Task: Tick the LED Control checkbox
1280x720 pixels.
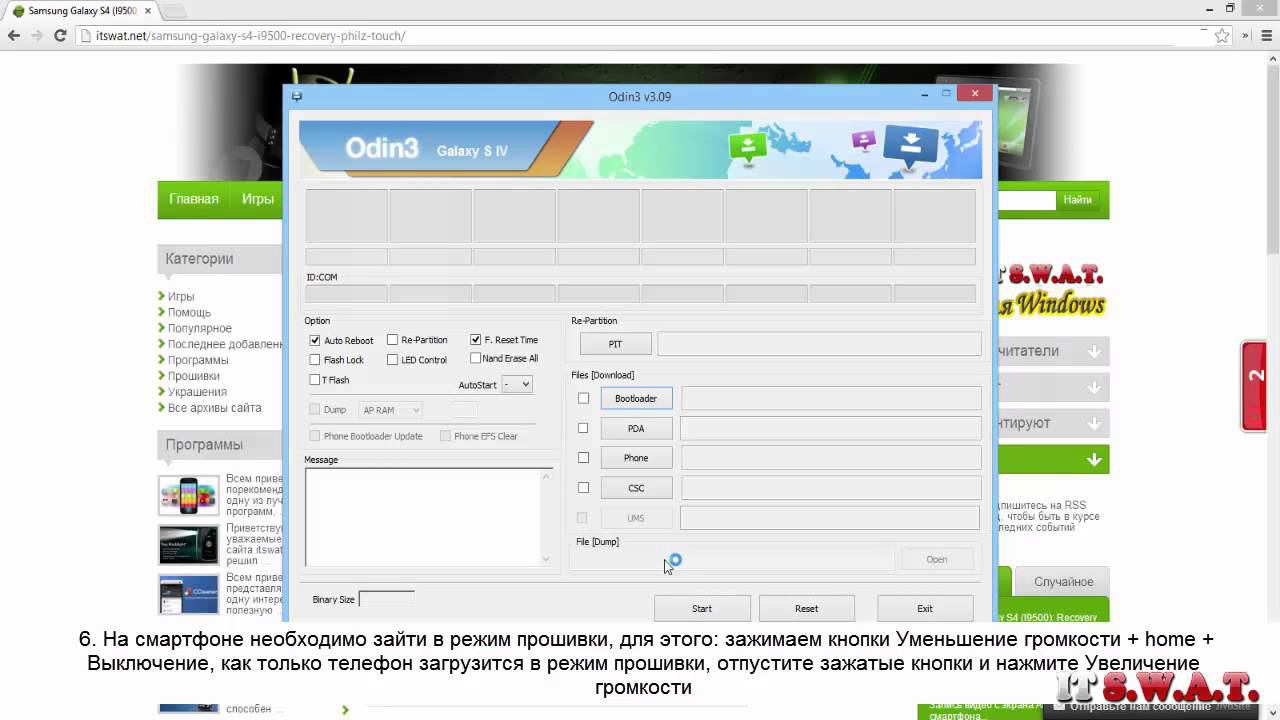Action: [x=392, y=360]
